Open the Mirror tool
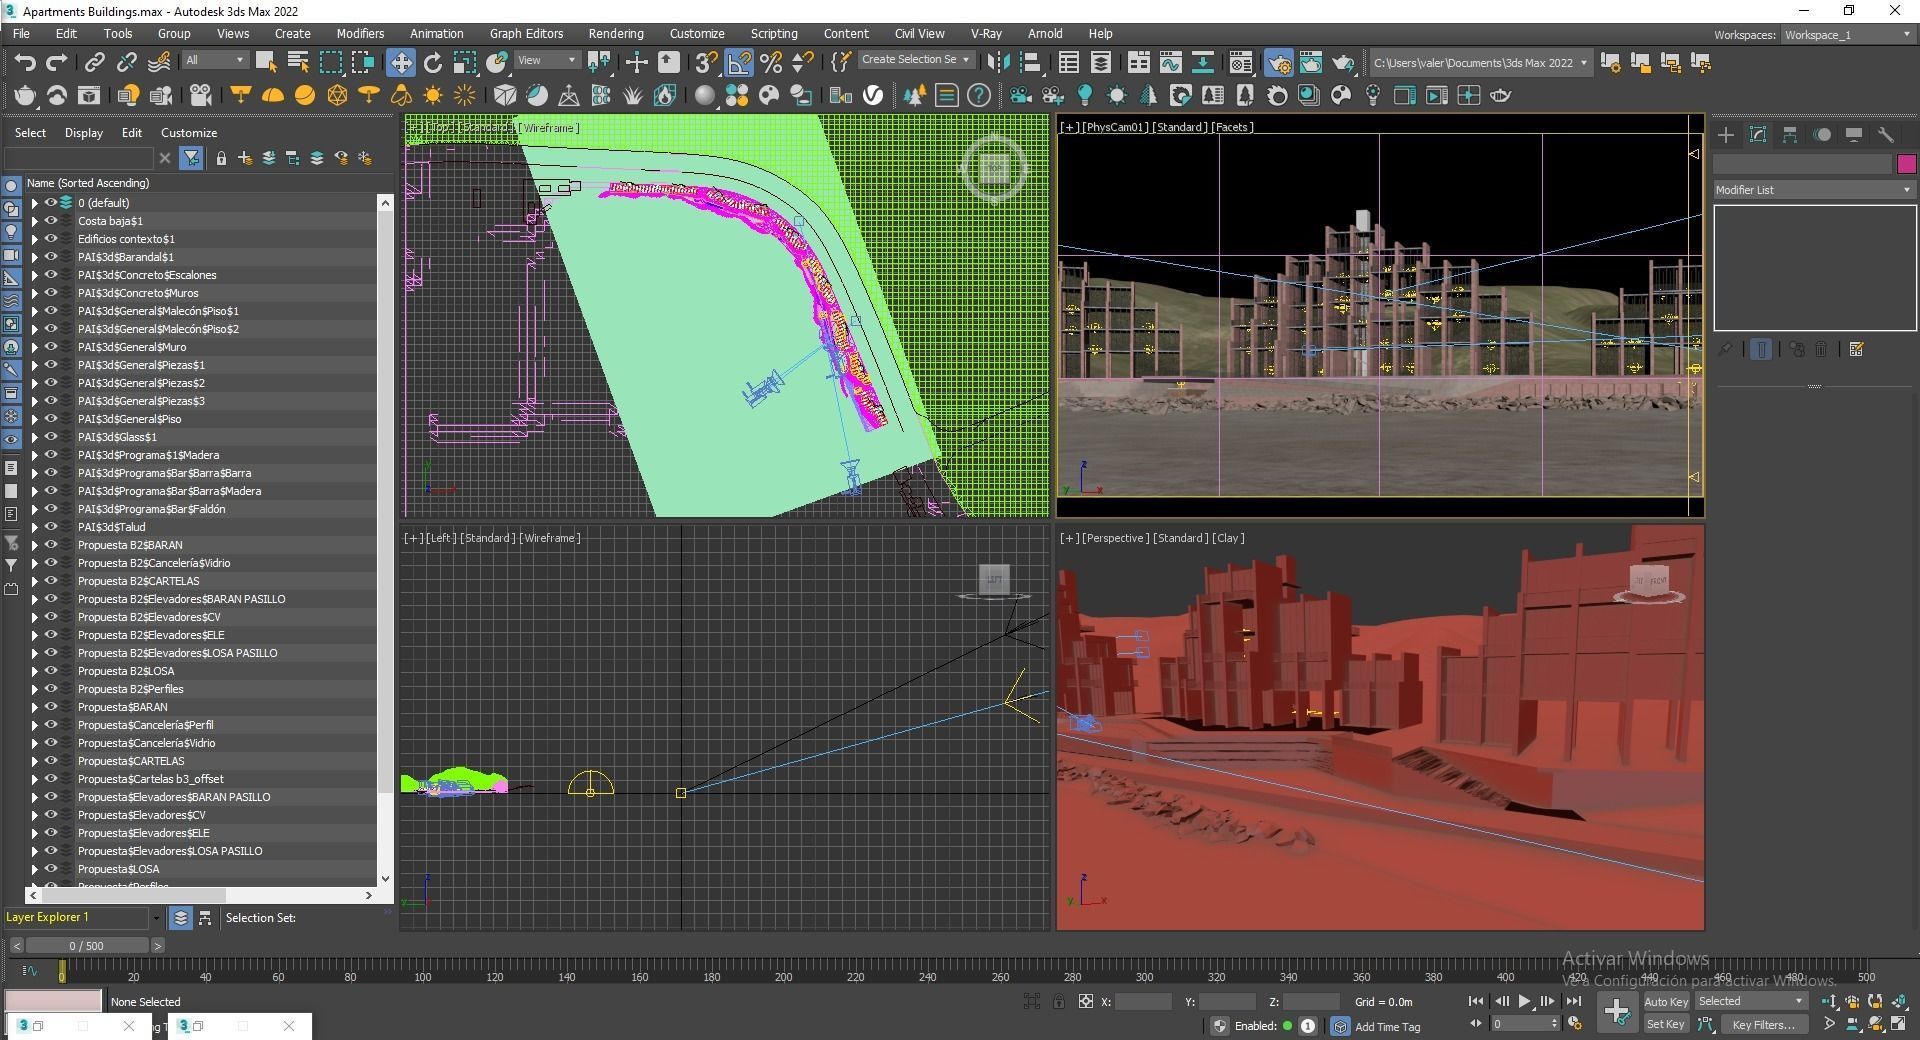 tap(998, 63)
